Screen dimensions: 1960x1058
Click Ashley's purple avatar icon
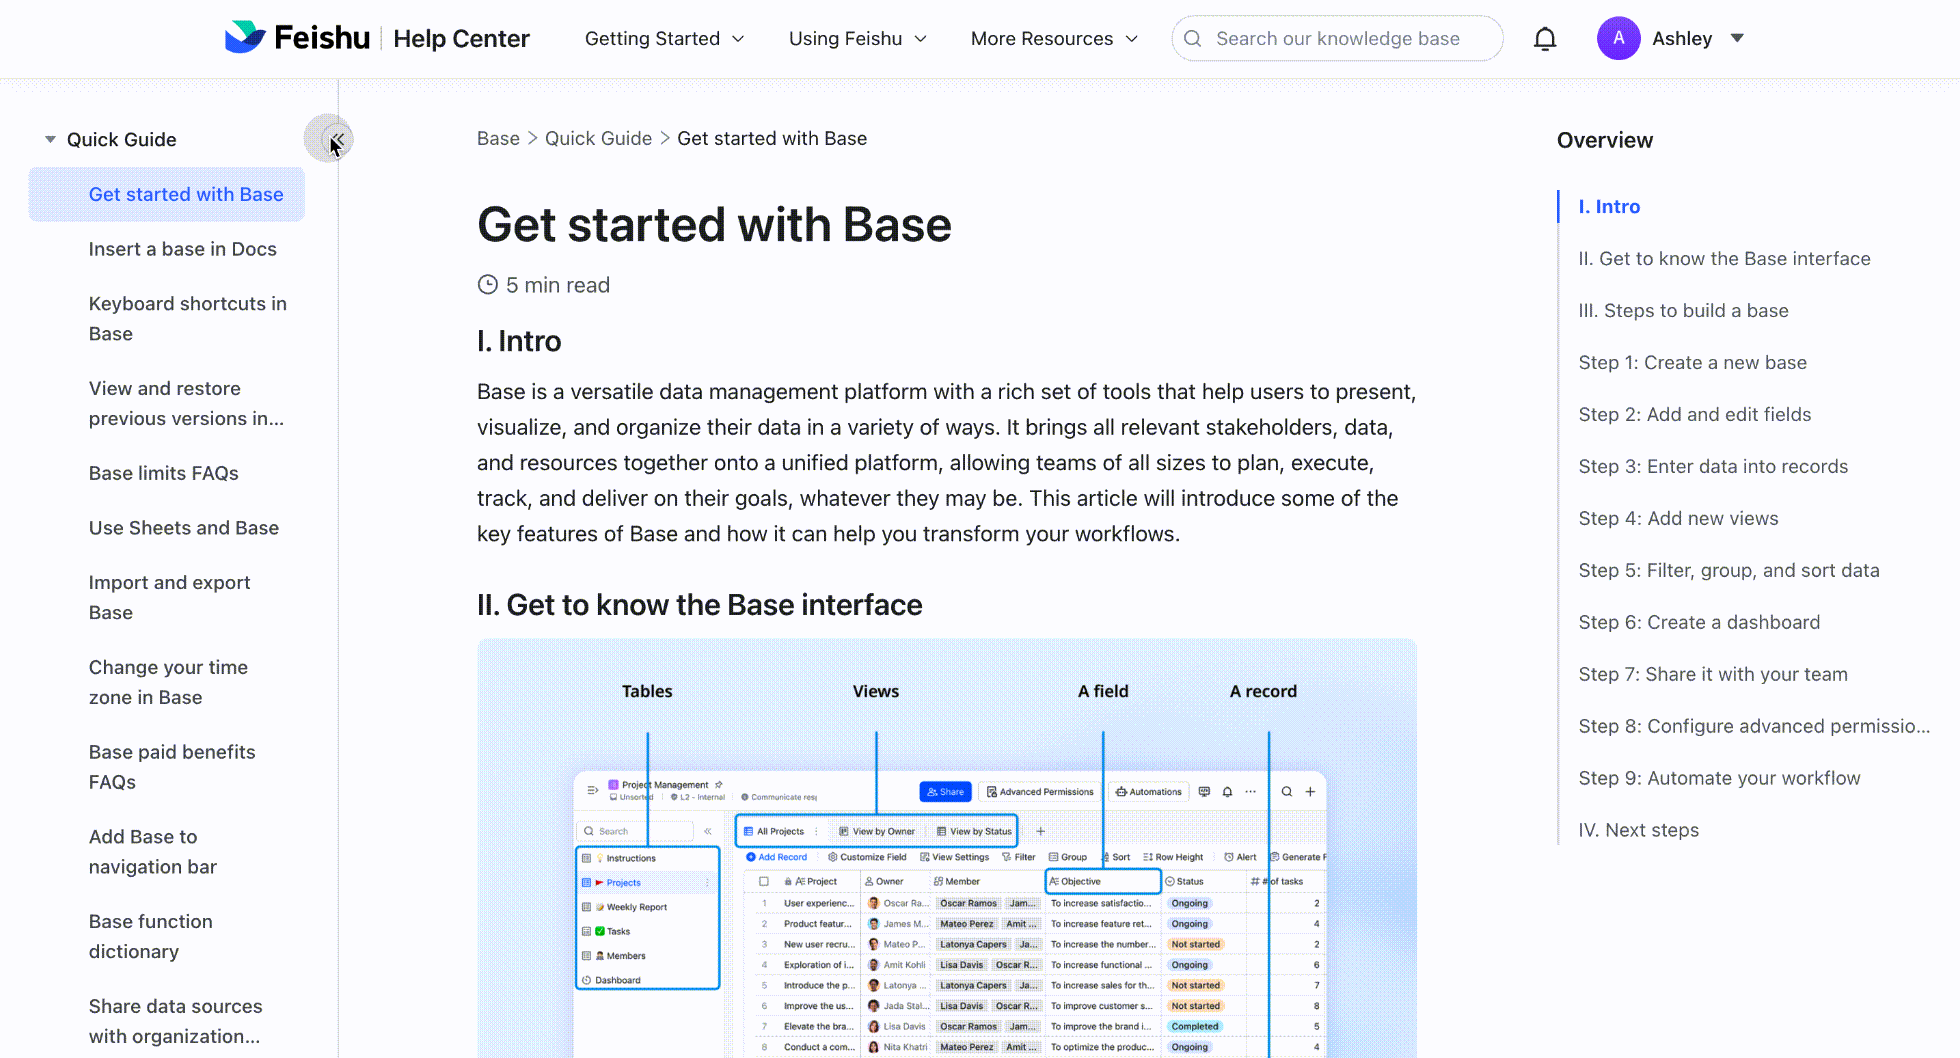[x=1618, y=39]
